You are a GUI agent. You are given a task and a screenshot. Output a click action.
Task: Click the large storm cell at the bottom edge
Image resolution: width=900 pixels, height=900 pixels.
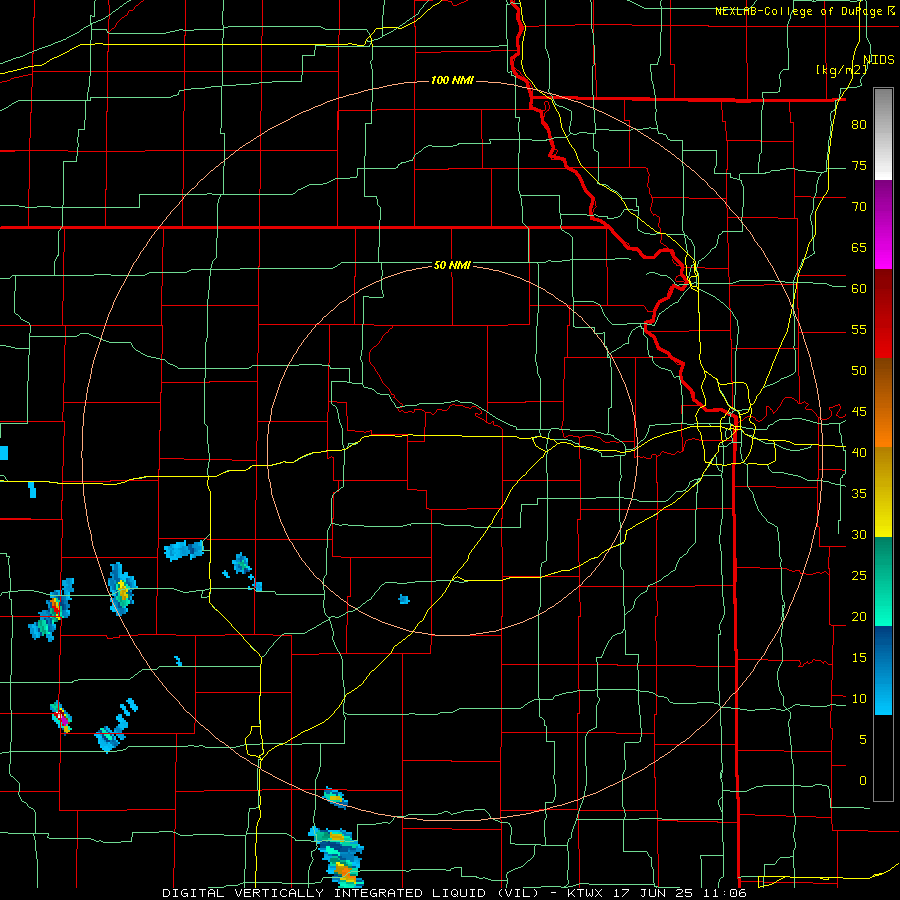(338, 857)
